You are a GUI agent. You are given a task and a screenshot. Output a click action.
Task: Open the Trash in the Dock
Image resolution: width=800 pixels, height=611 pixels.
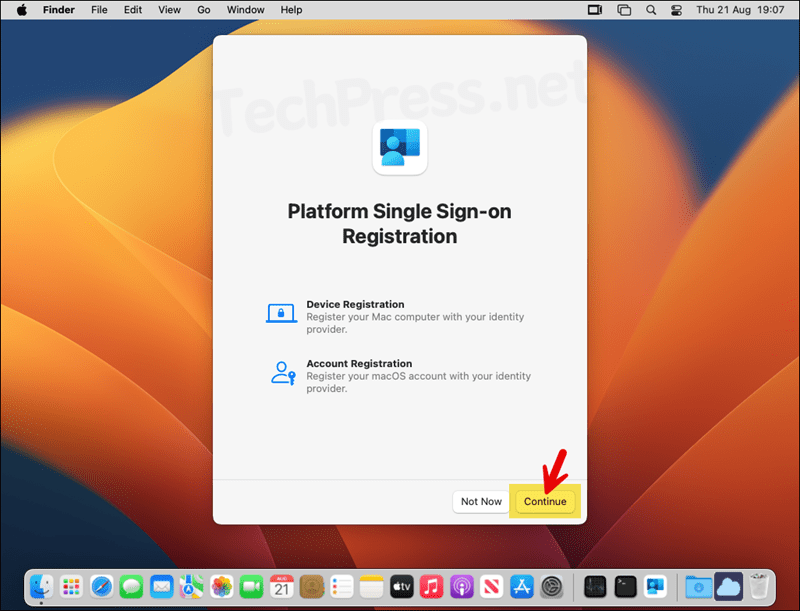pos(761,587)
